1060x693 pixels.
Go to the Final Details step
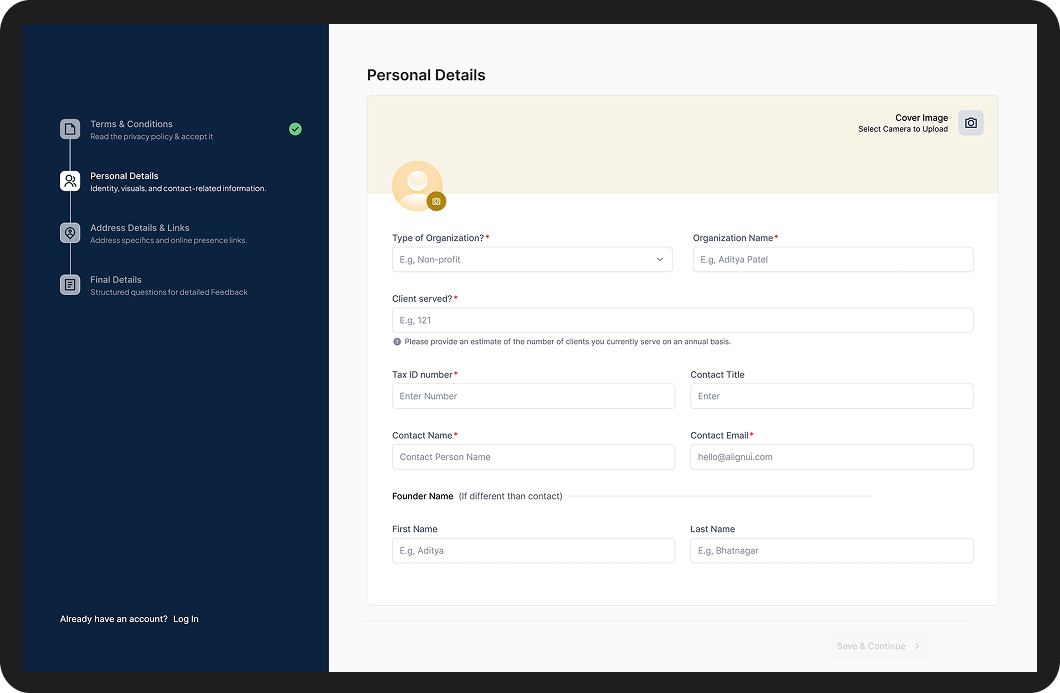click(153, 285)
